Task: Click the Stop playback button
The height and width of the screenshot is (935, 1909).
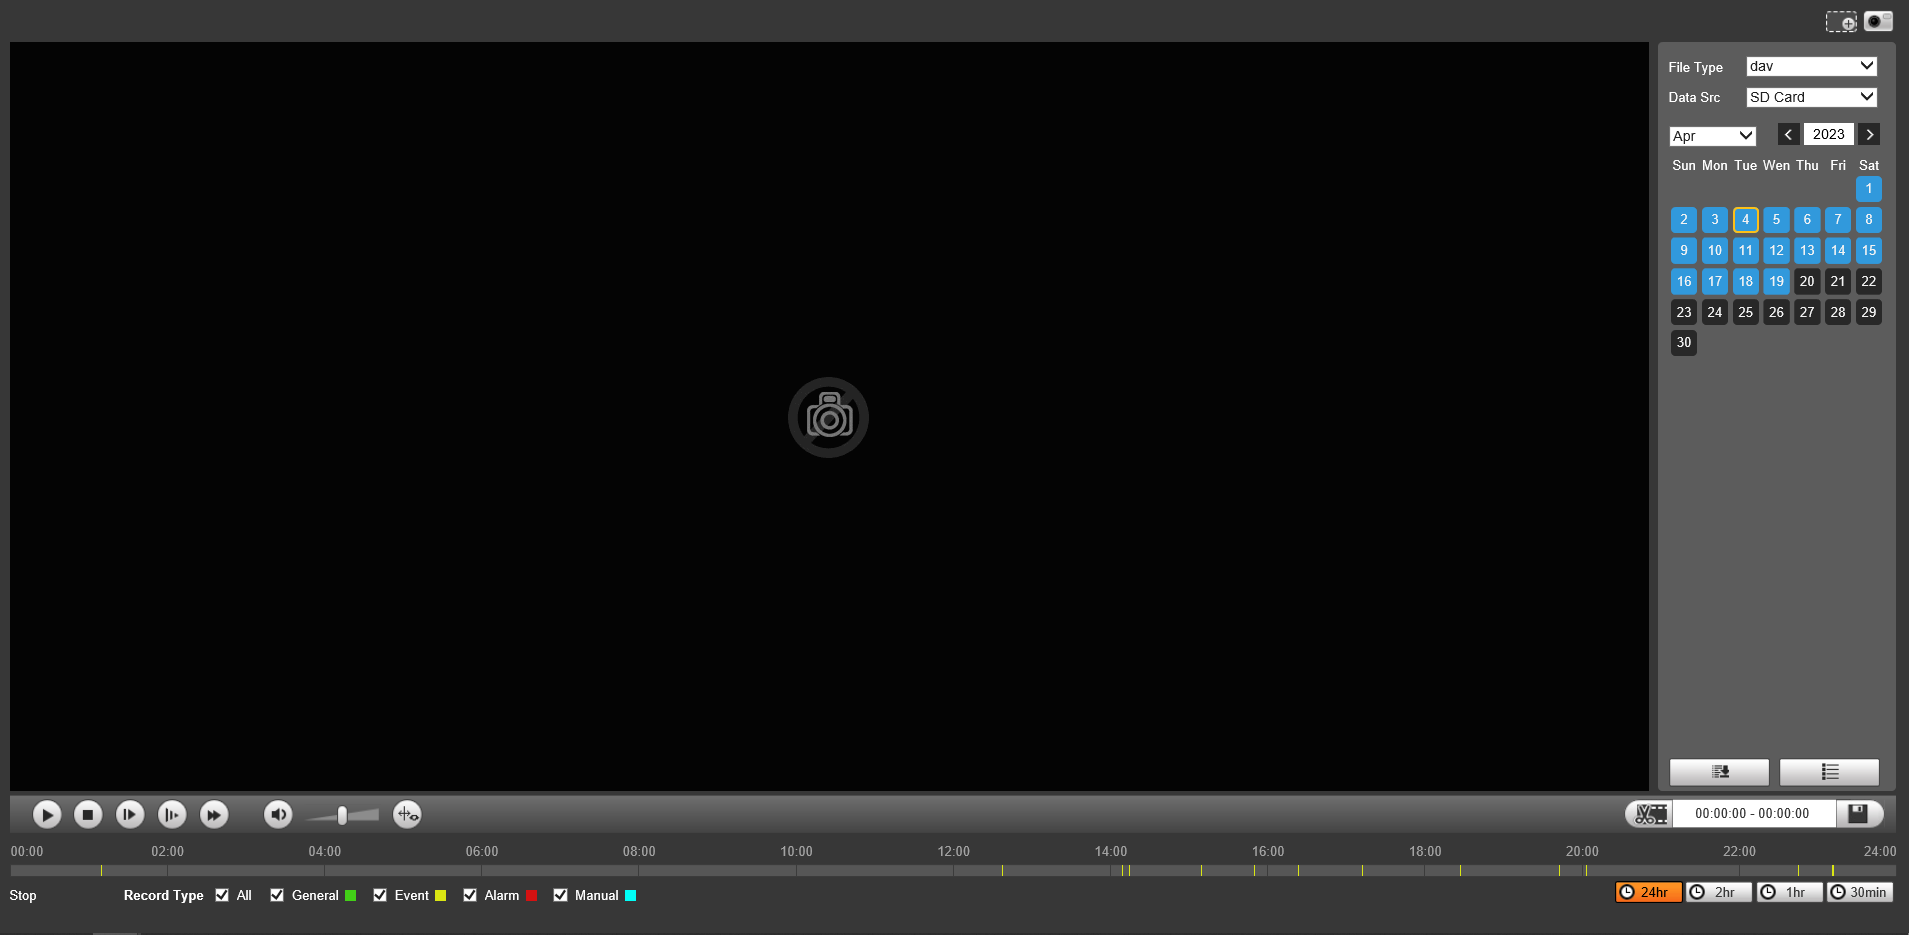Action: pos(88,815)
